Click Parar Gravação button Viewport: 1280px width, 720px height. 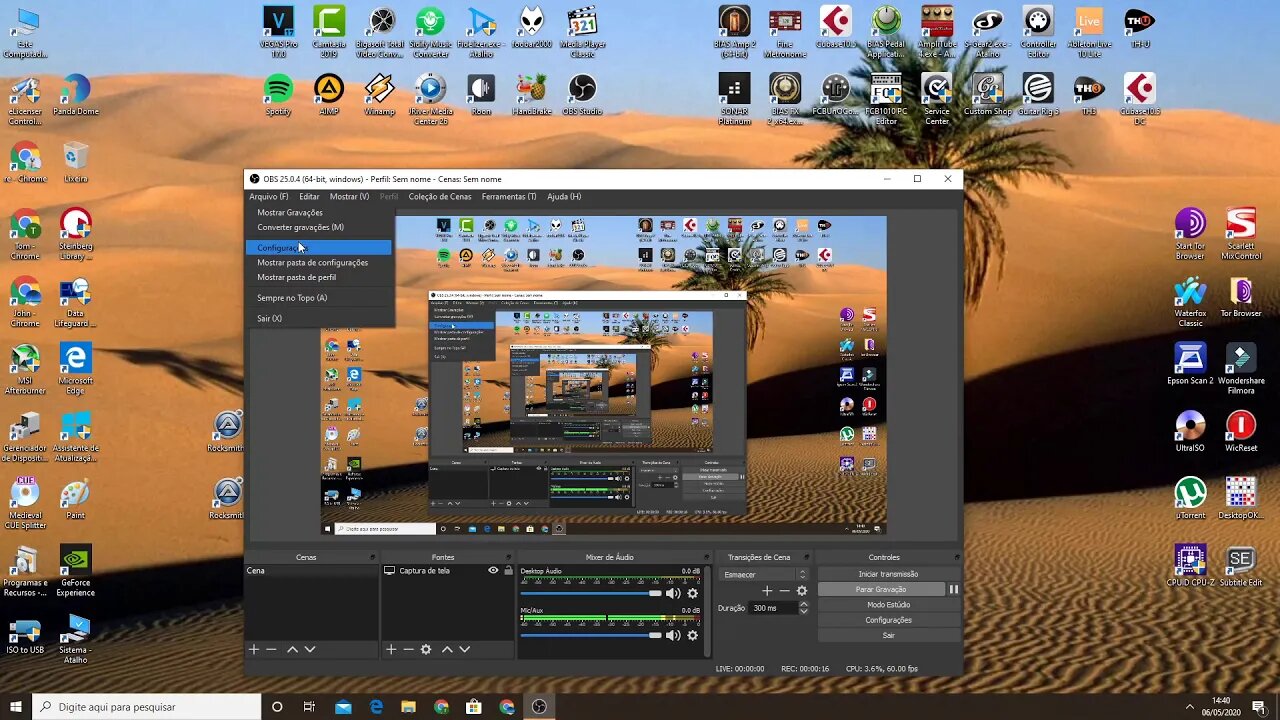(x=881, y=590)
